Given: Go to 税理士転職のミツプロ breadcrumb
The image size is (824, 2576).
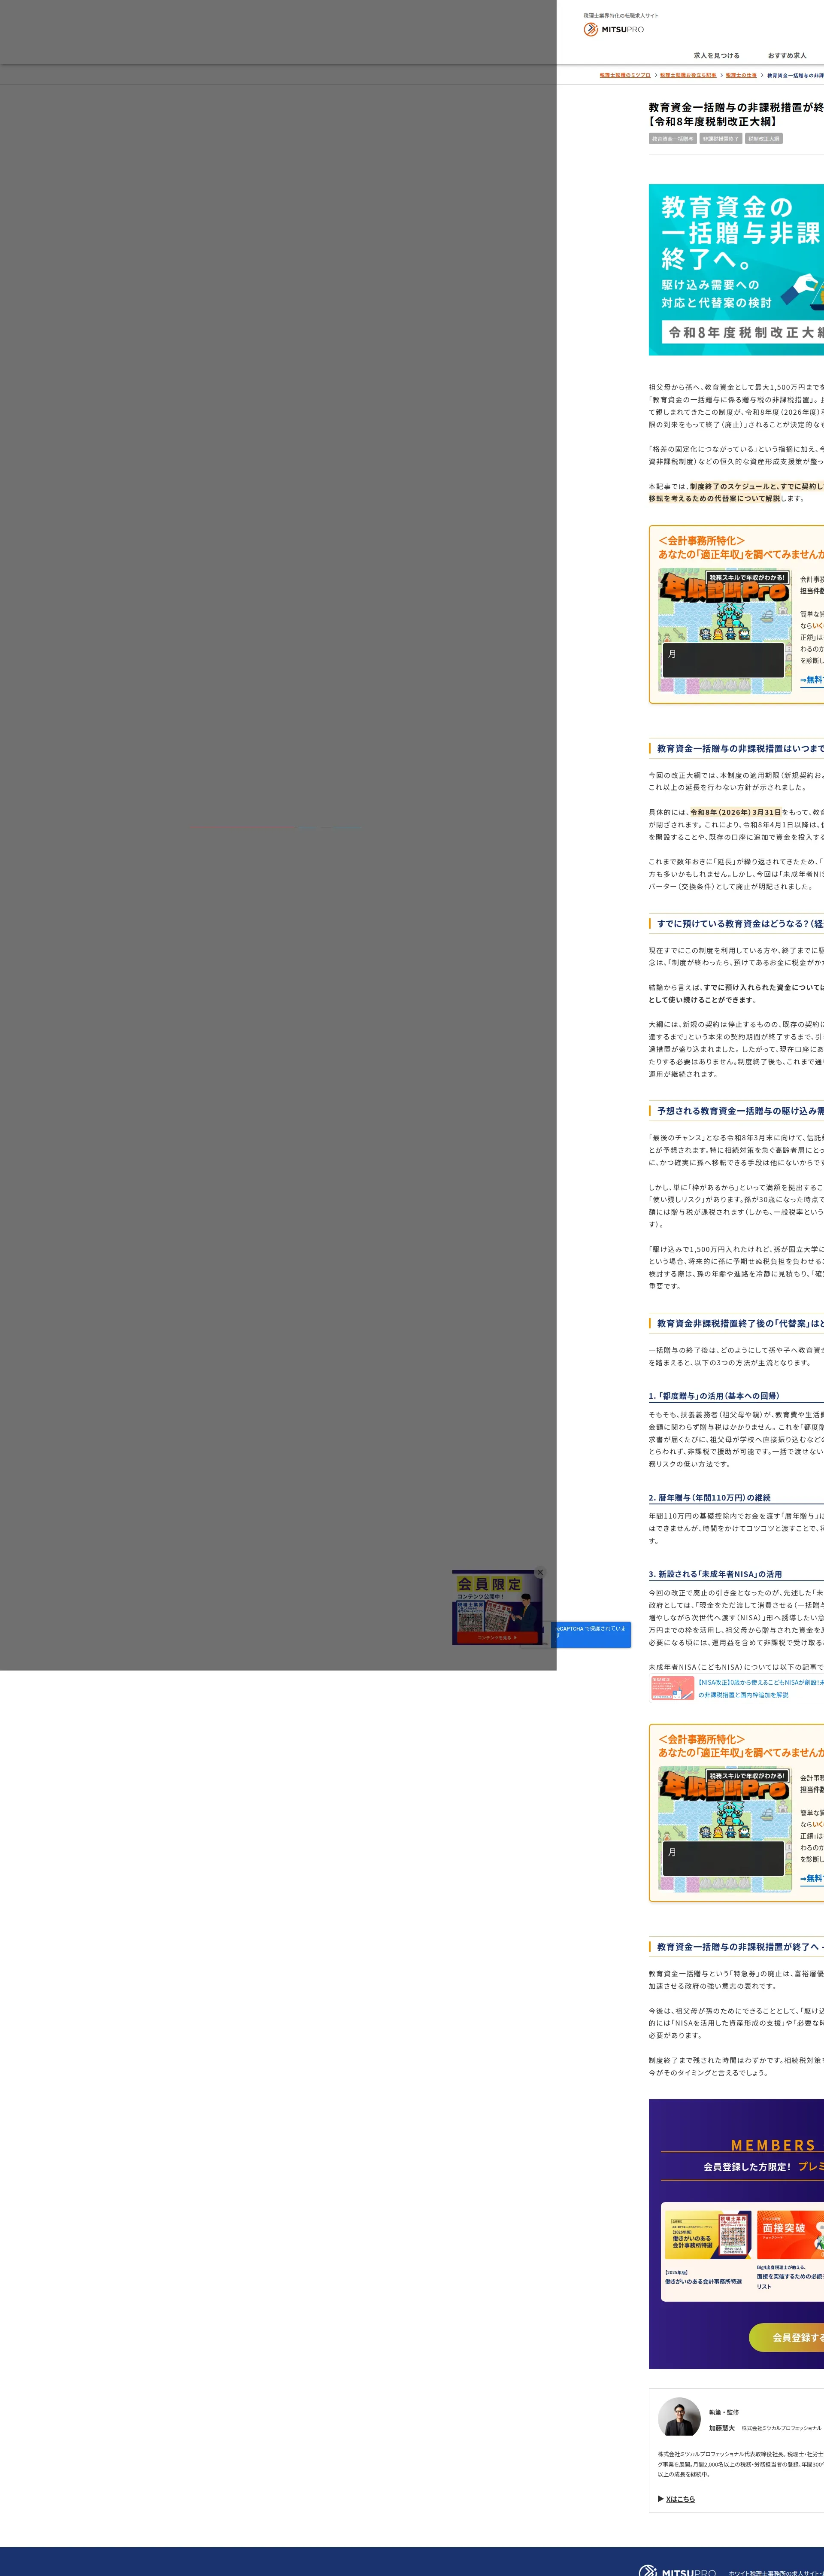Looking at the screenshot, I should coord(625,75).
